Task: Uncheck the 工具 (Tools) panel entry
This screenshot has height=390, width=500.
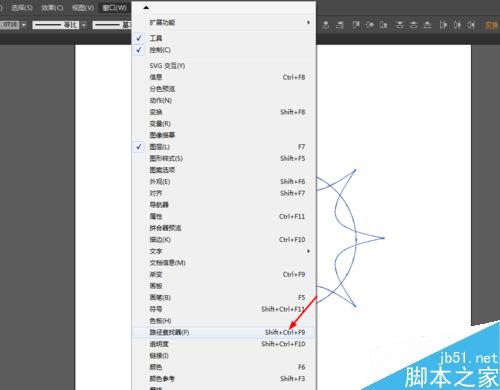Action: (x=224, y=38)
